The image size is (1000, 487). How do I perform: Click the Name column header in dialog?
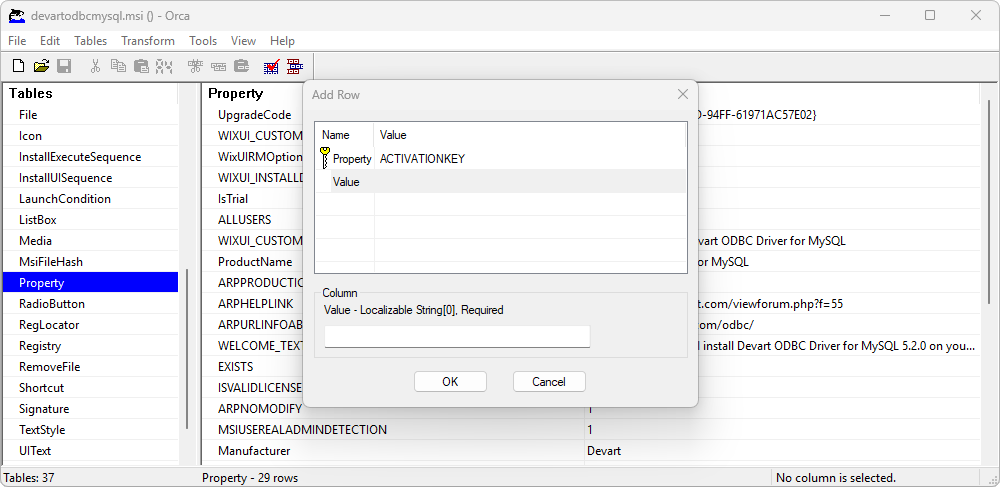click(x=344, y=135)
